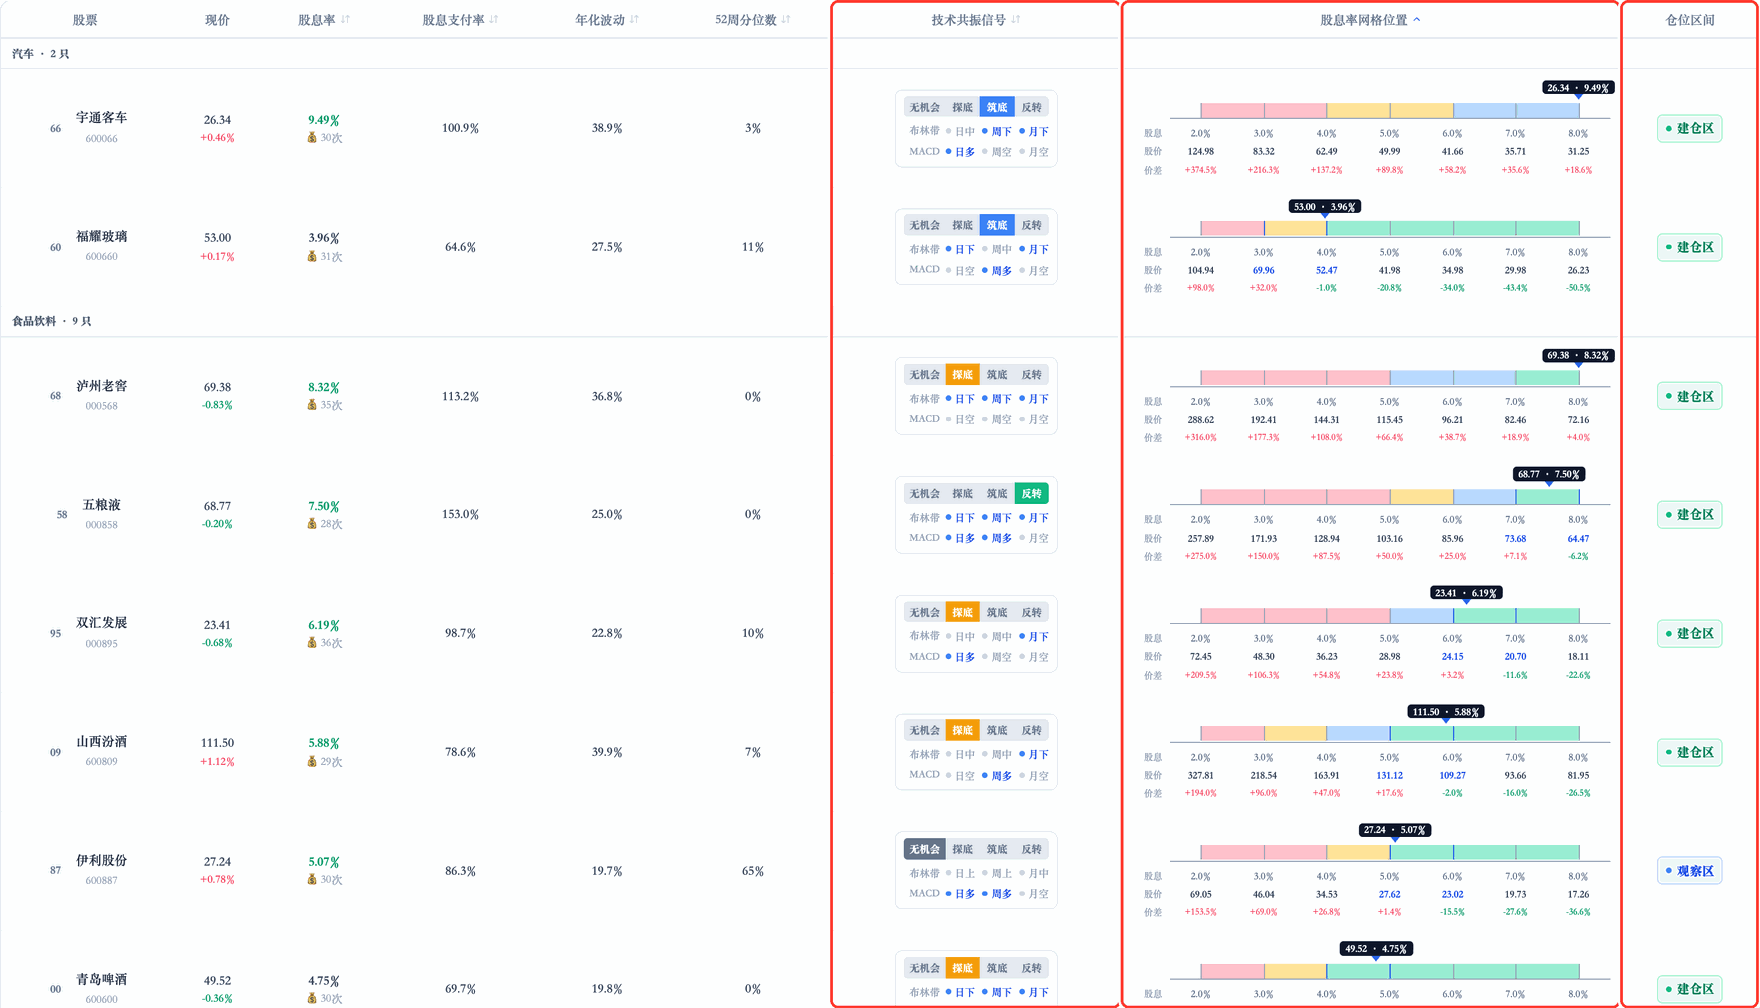Click 观察区 badge for 伊利股份

coord(1689,871)
